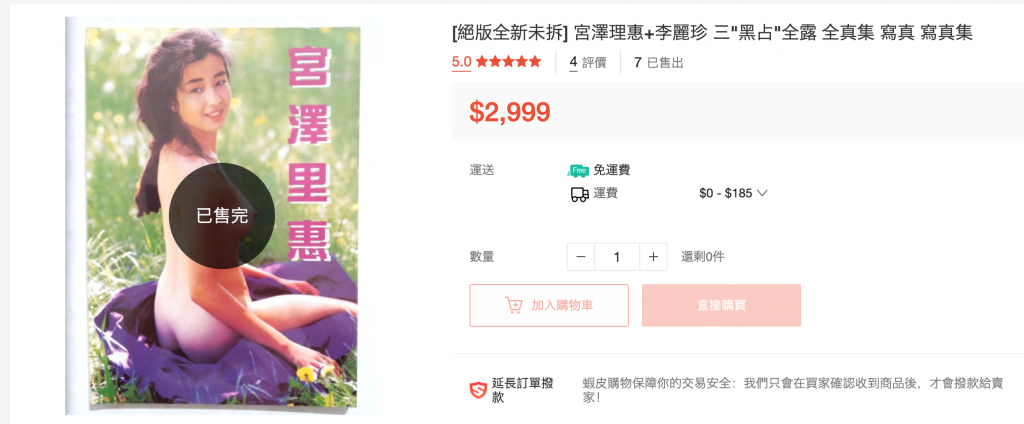Viewport: 1024px width, 424px height.
Task: Click the shipping fee chevron arrow
Action: [761, 193]
